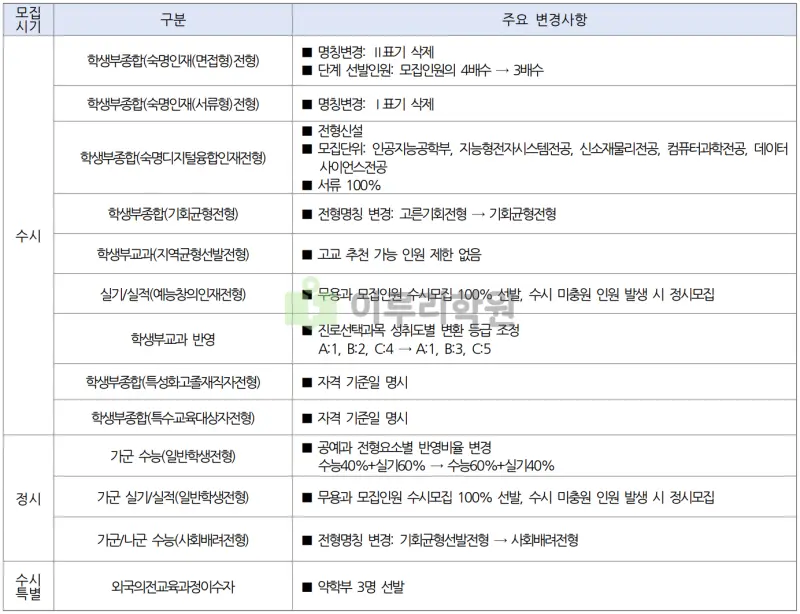Click the '구분' column header
The height and width of the screenshot is (614, 800).
point(173,19)
